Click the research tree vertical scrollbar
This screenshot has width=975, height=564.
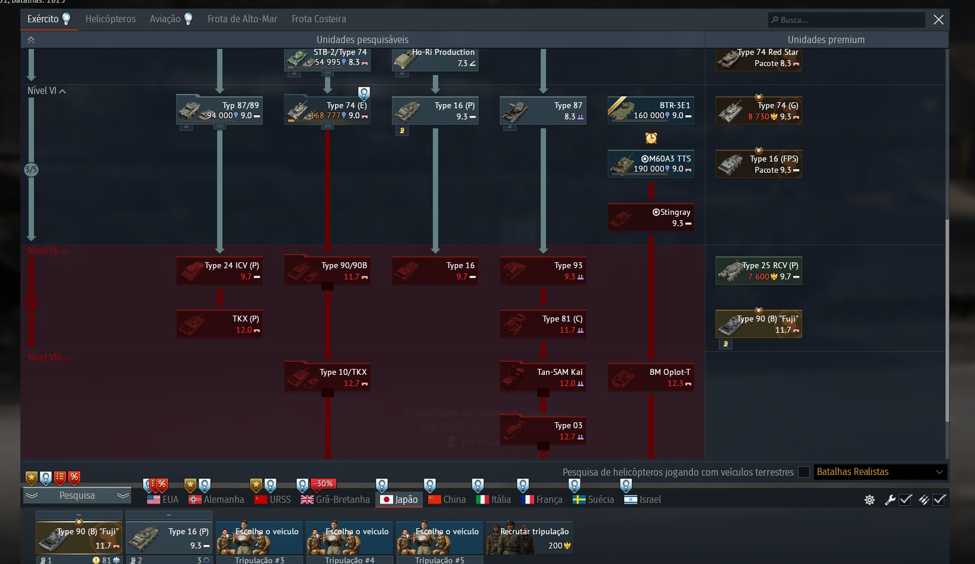(x=947, y=321)
